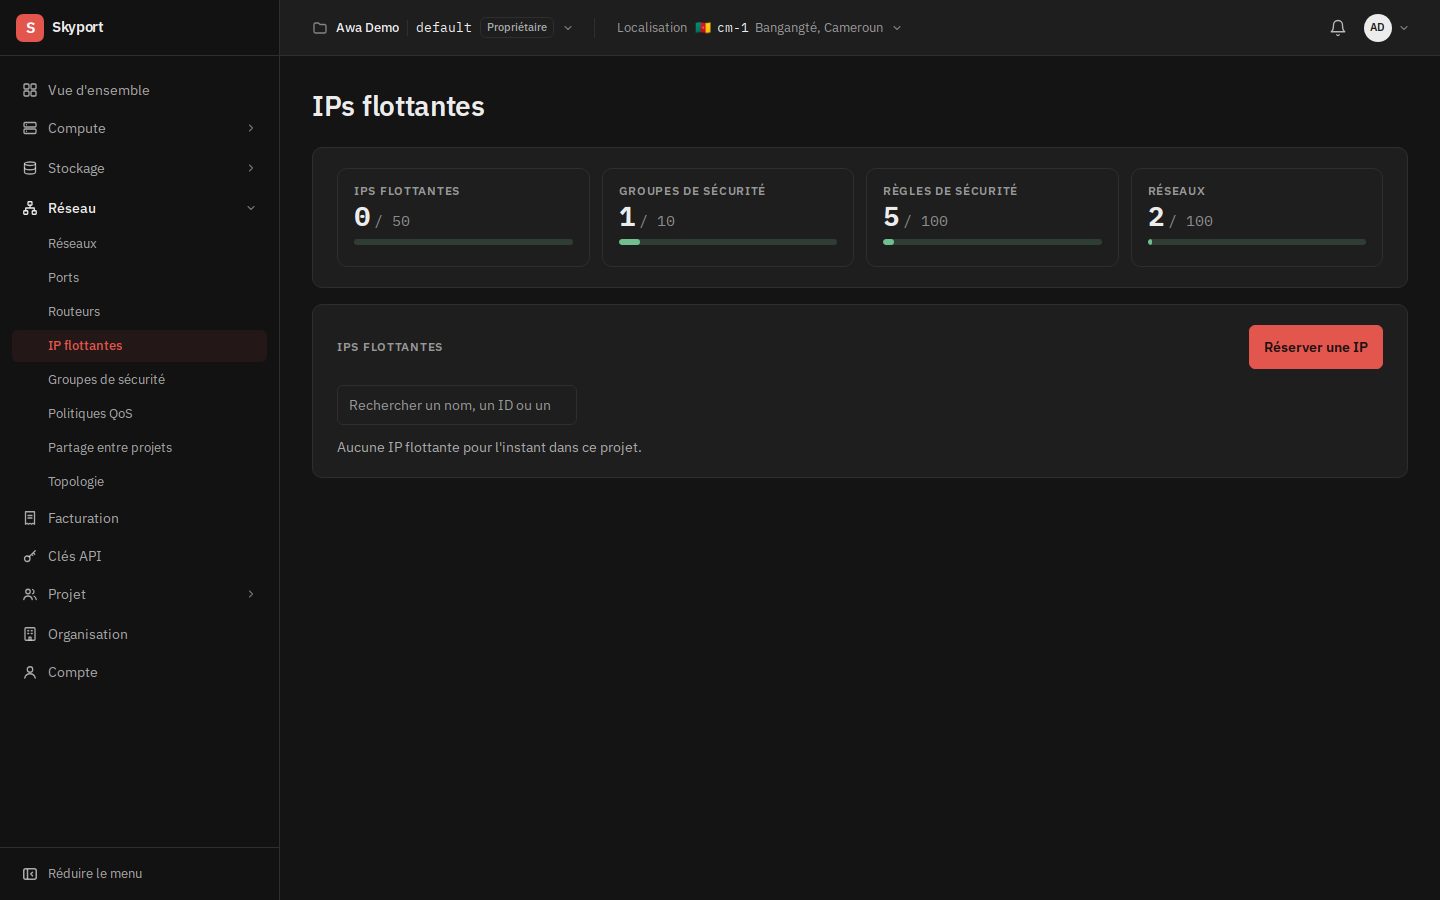Open the user account menu chevron
Image resolution: width=1440 pixels, height=900 pixels.
[x=1404, y=28]
